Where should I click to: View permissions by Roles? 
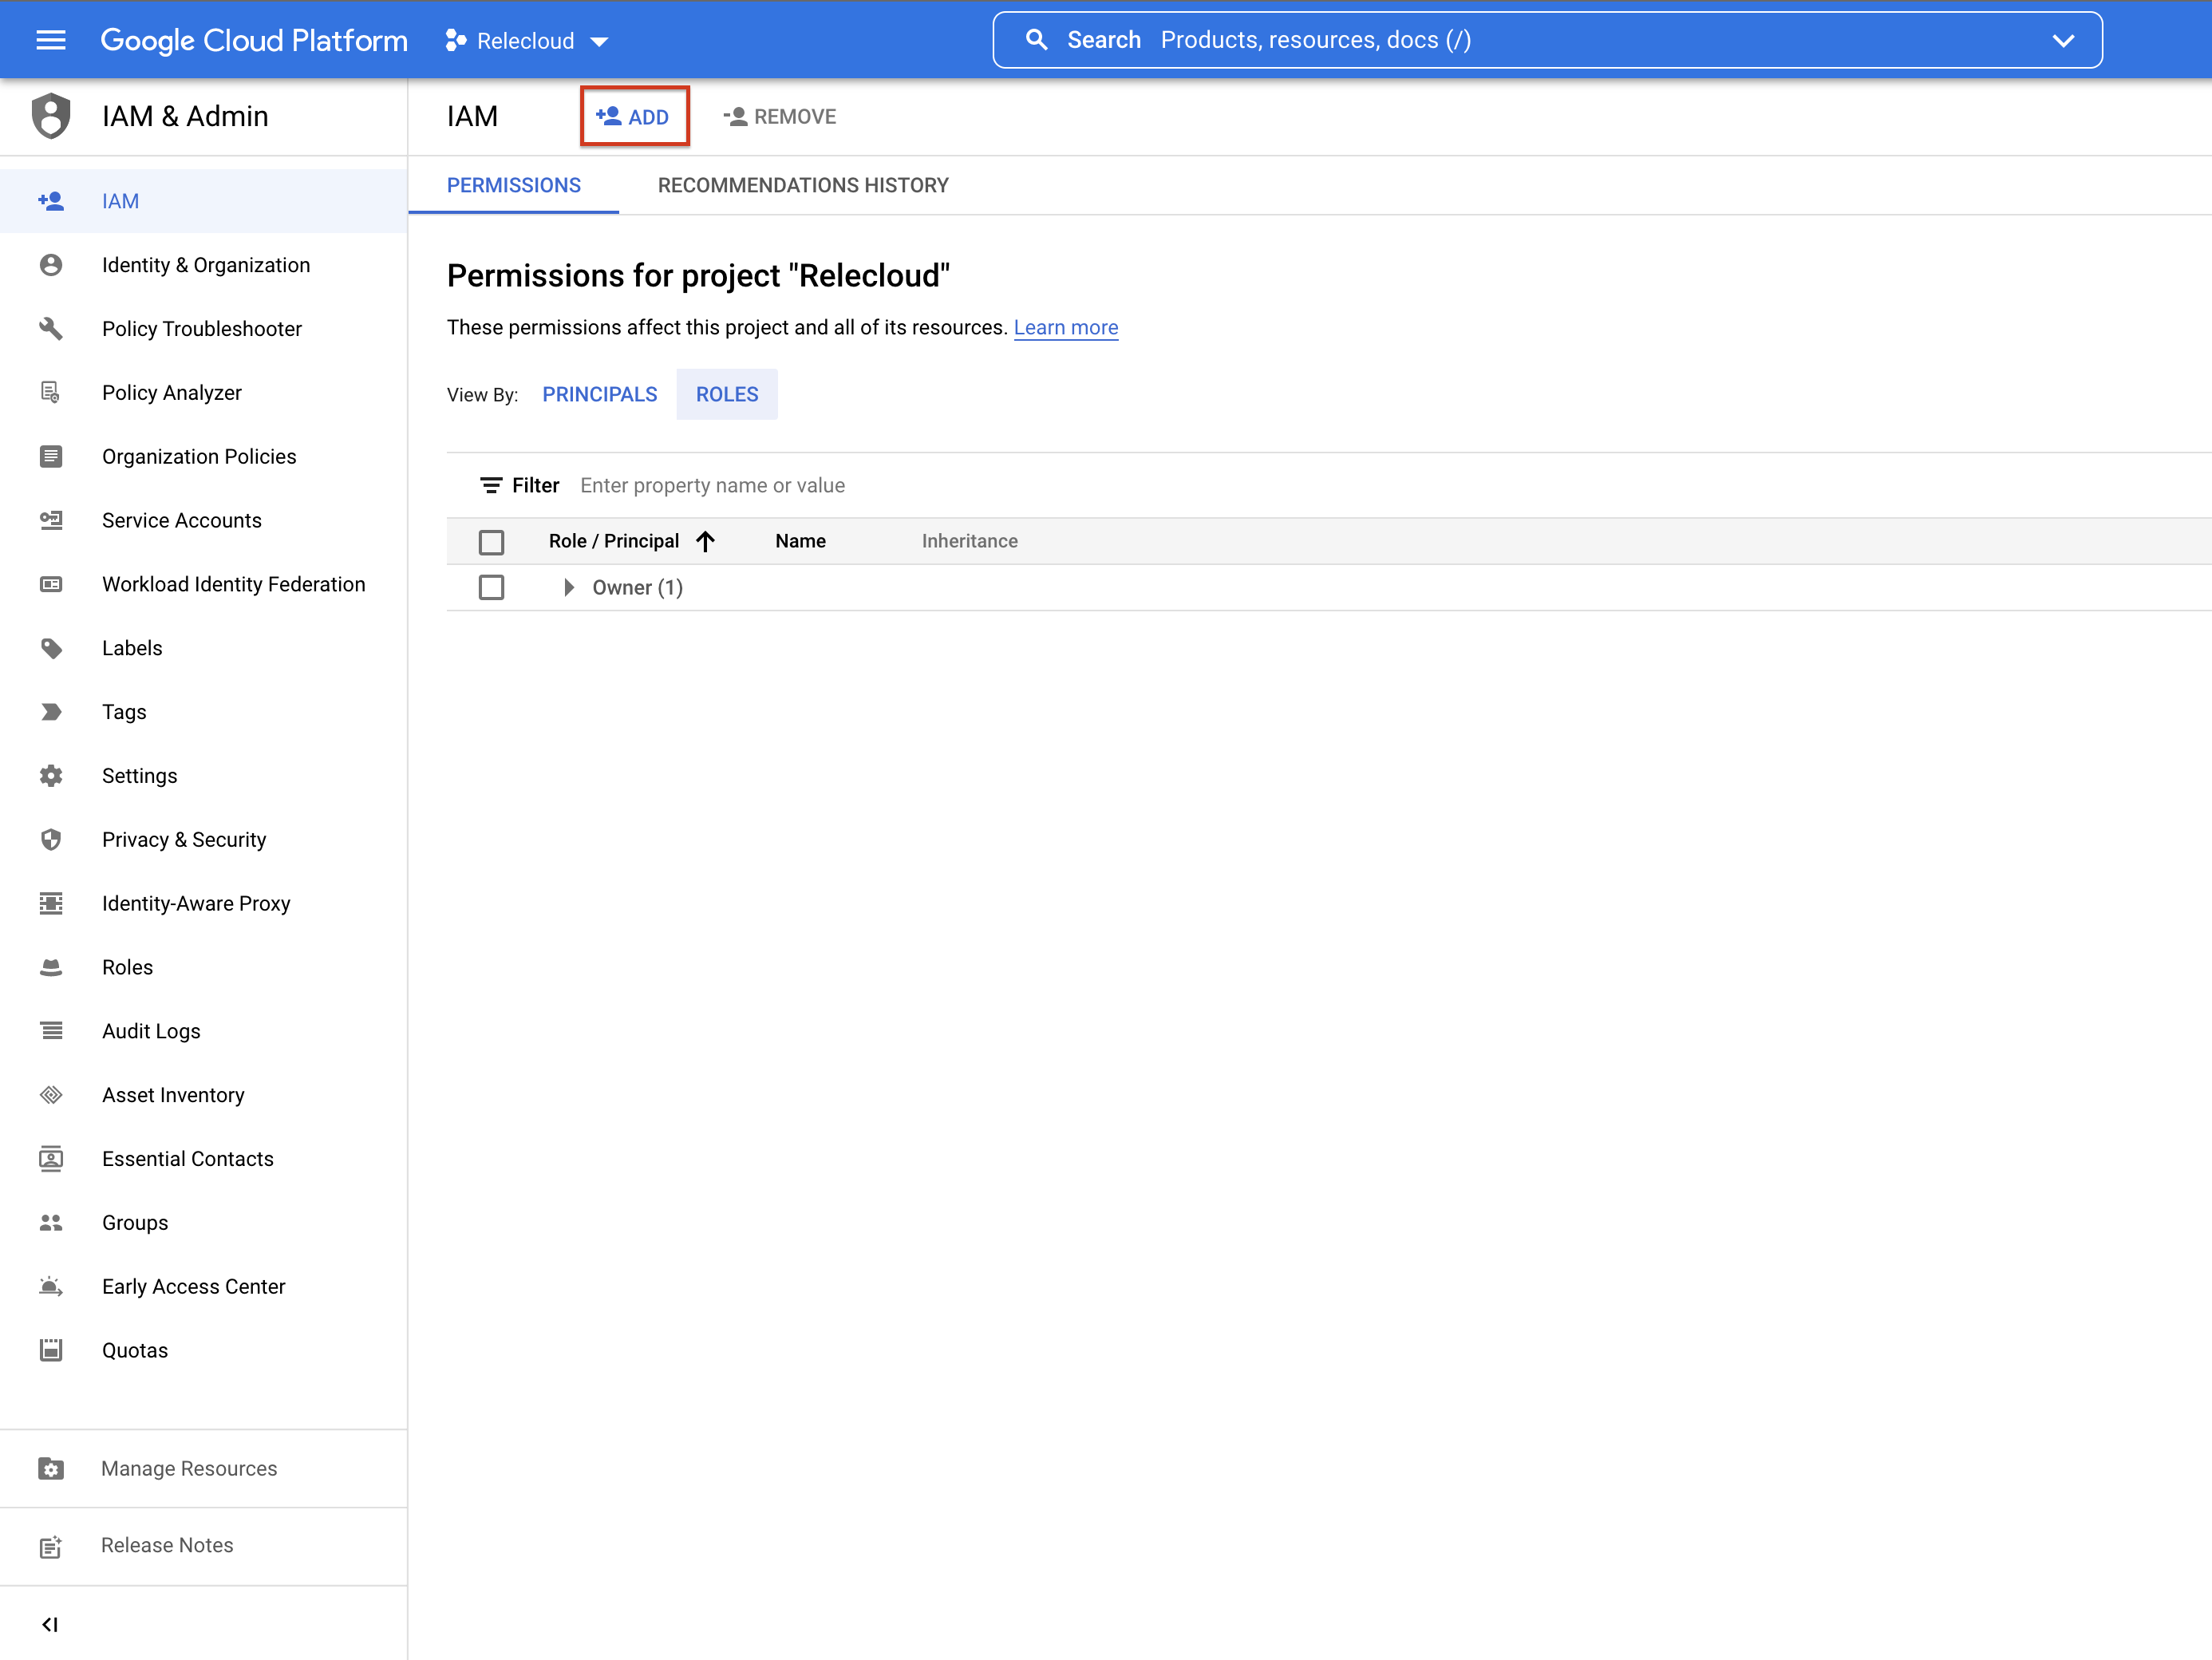pyautogui.click(x=727, y=395)
